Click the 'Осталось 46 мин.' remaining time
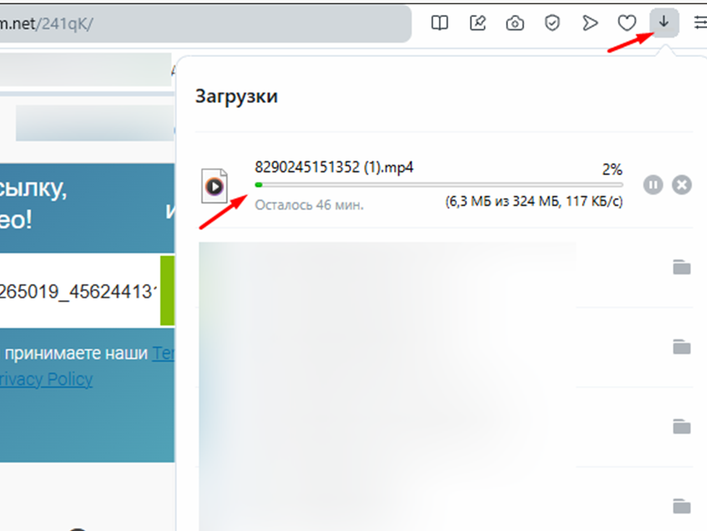The height and width of the screenshot is (531, 707). [309, 205]
